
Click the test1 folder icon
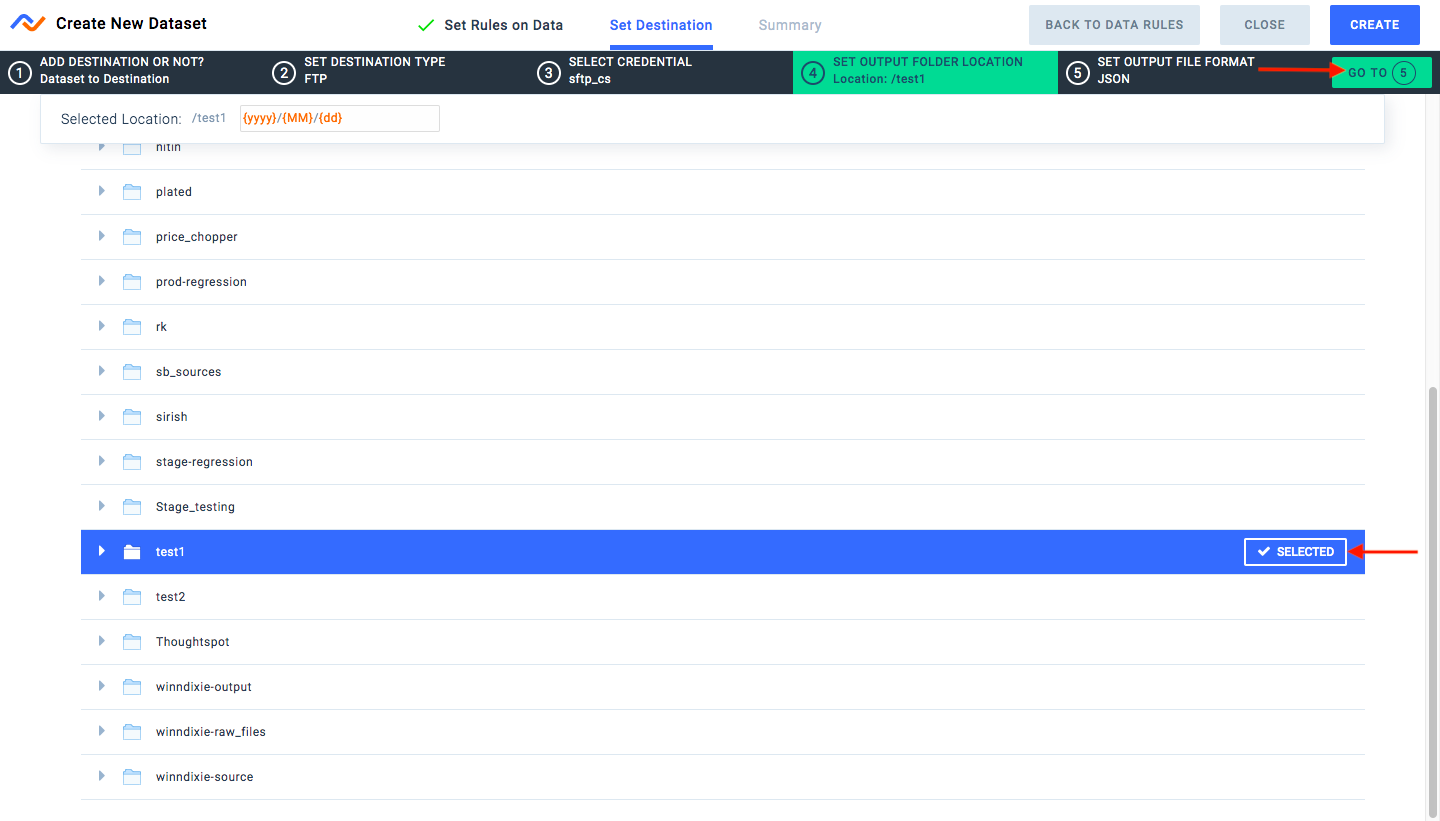coord(132,552)
